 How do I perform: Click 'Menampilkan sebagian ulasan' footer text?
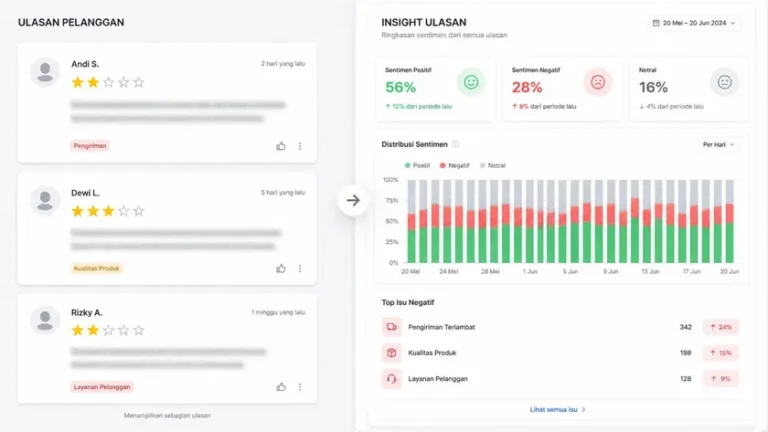167,415
